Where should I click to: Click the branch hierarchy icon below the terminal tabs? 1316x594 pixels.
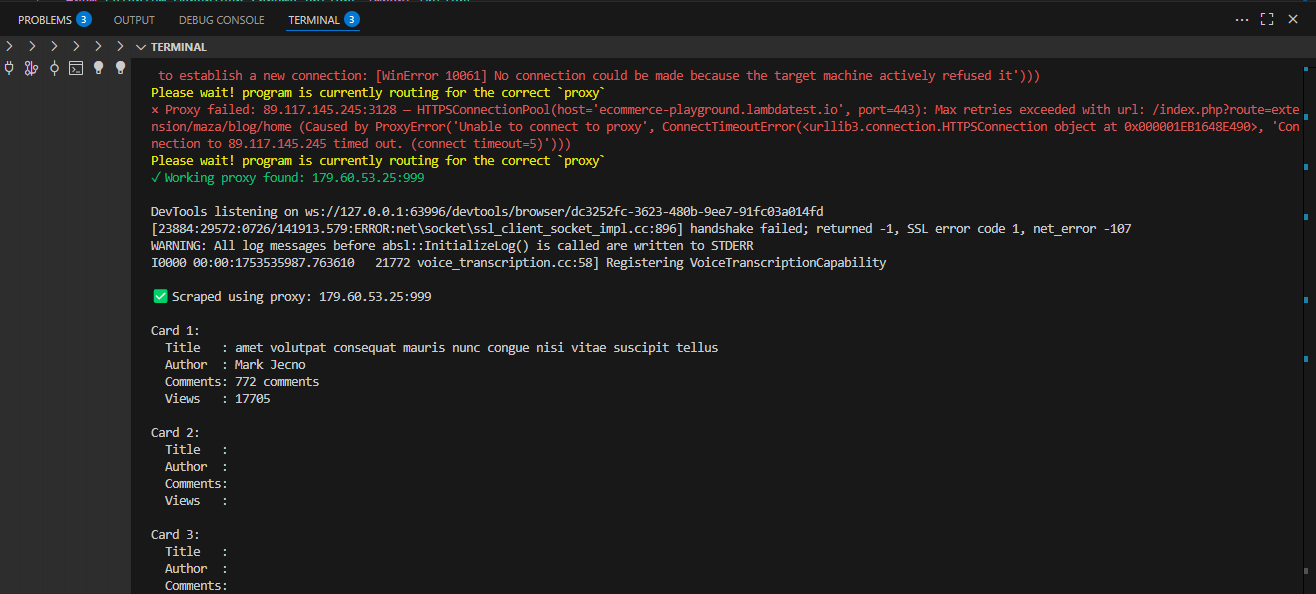31,68
